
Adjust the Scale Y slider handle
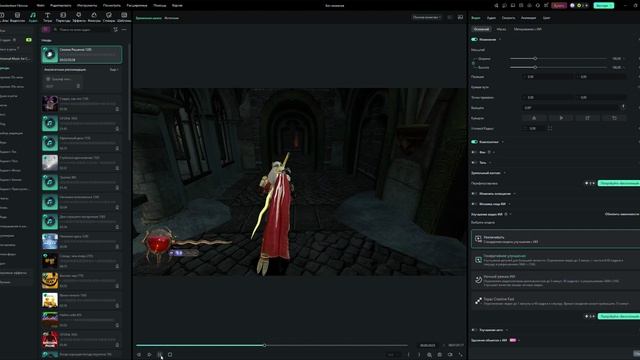(x=535, y=67)
